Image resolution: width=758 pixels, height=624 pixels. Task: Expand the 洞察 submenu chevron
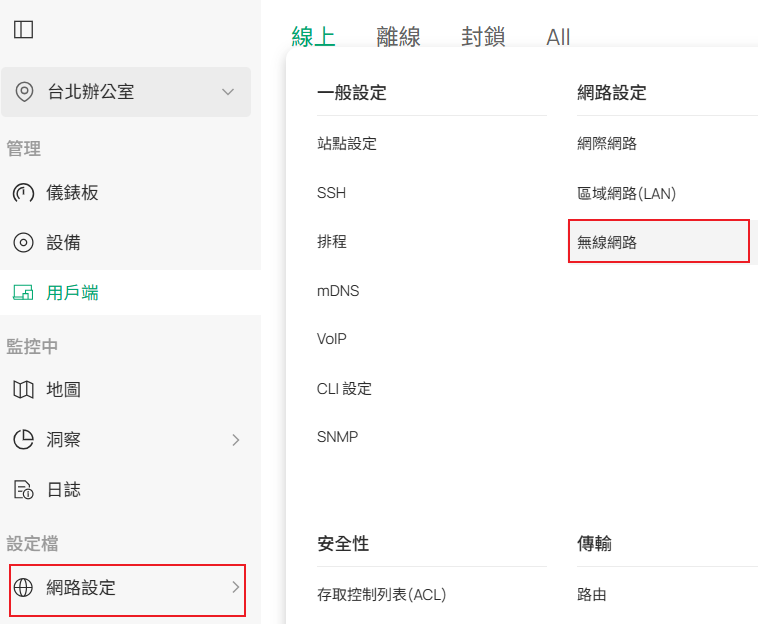(235, 440)
